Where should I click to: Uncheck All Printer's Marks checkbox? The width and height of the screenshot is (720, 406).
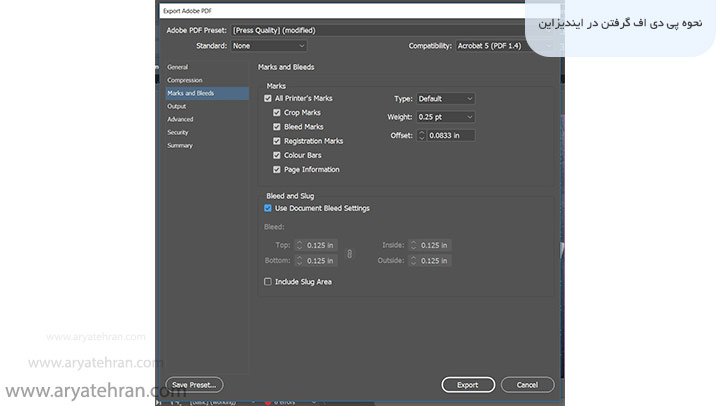[x=268, y=99]
